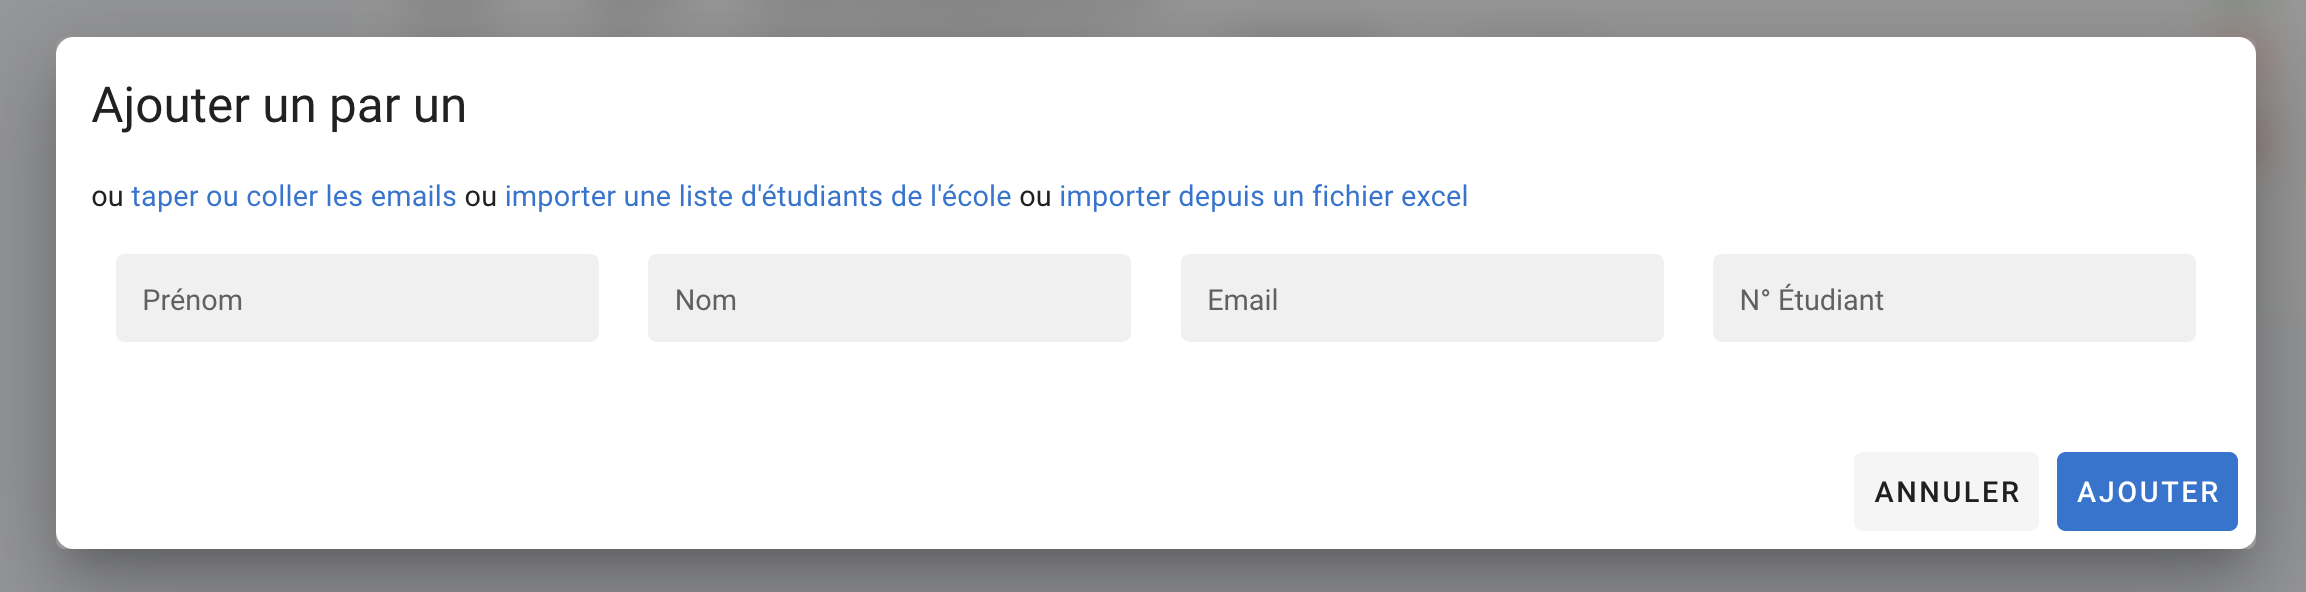
Task: Click the blue AJOUTER button
Action: [2146, 491]
